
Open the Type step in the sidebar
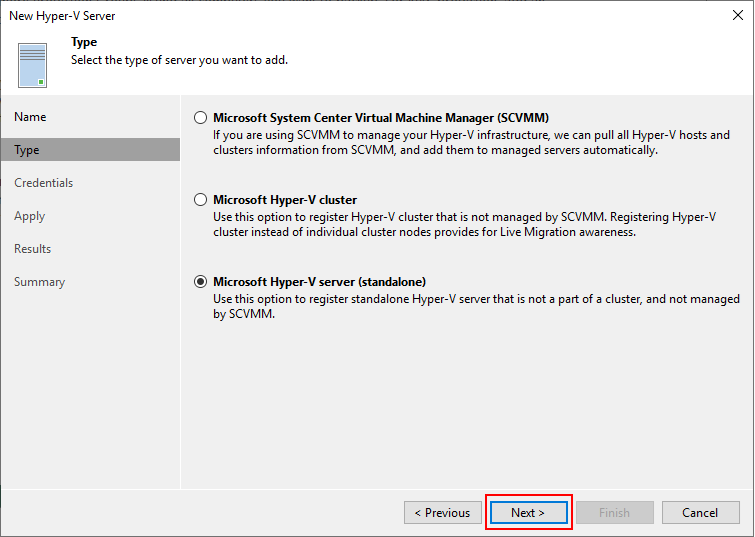click(x=91, y=150)
